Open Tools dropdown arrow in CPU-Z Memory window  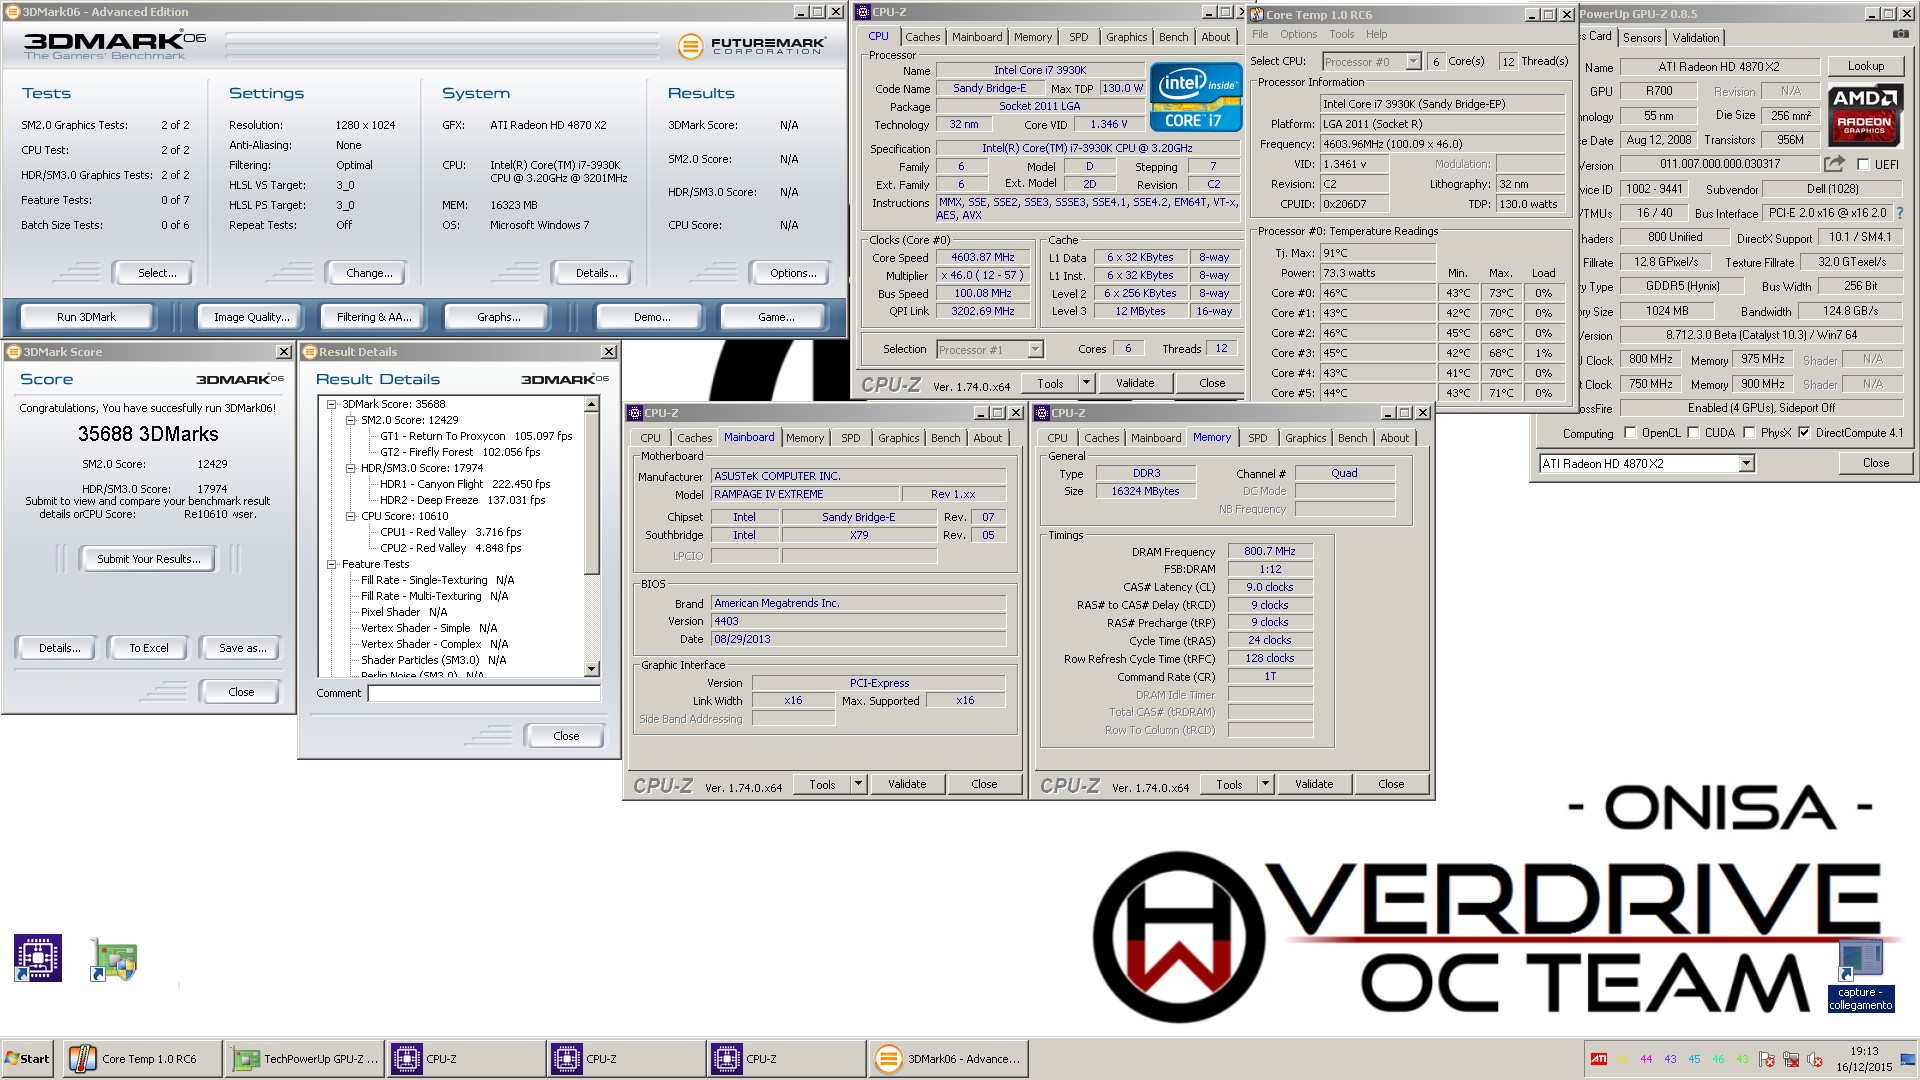1265,785
